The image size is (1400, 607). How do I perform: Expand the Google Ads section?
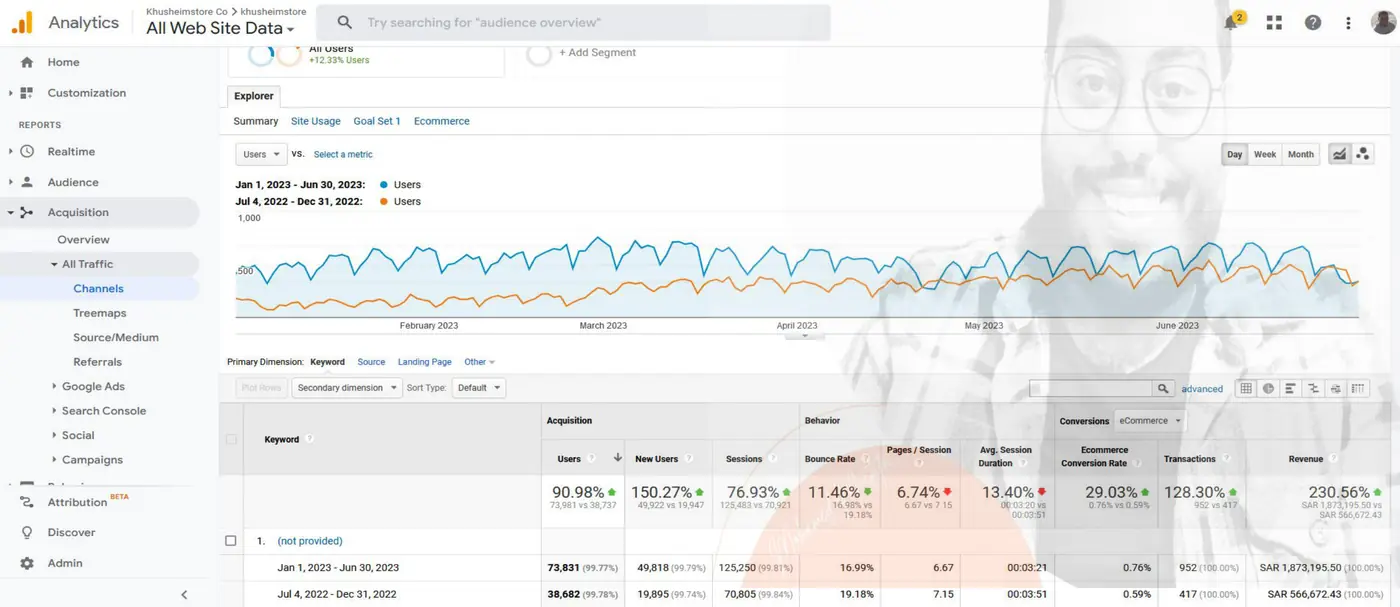click(54, 386)
